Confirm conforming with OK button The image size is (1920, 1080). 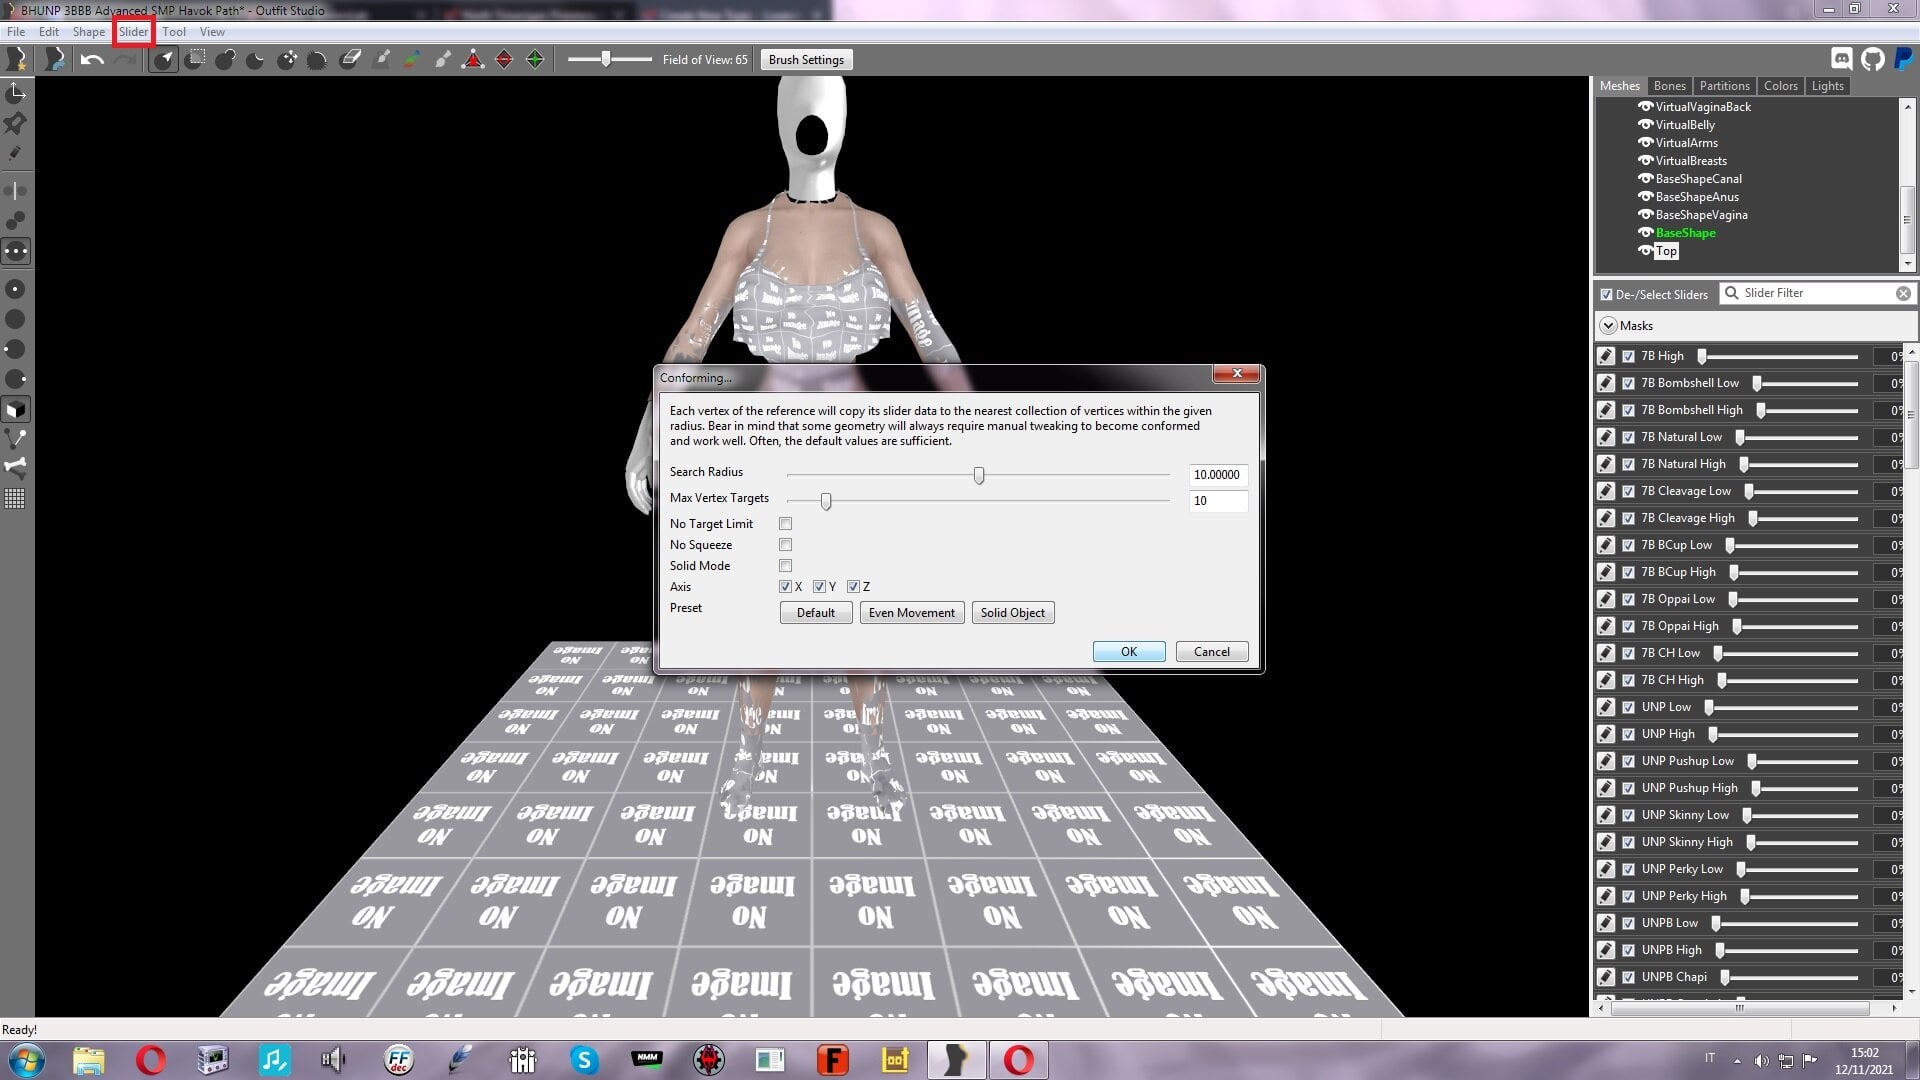coord(1129,652)
